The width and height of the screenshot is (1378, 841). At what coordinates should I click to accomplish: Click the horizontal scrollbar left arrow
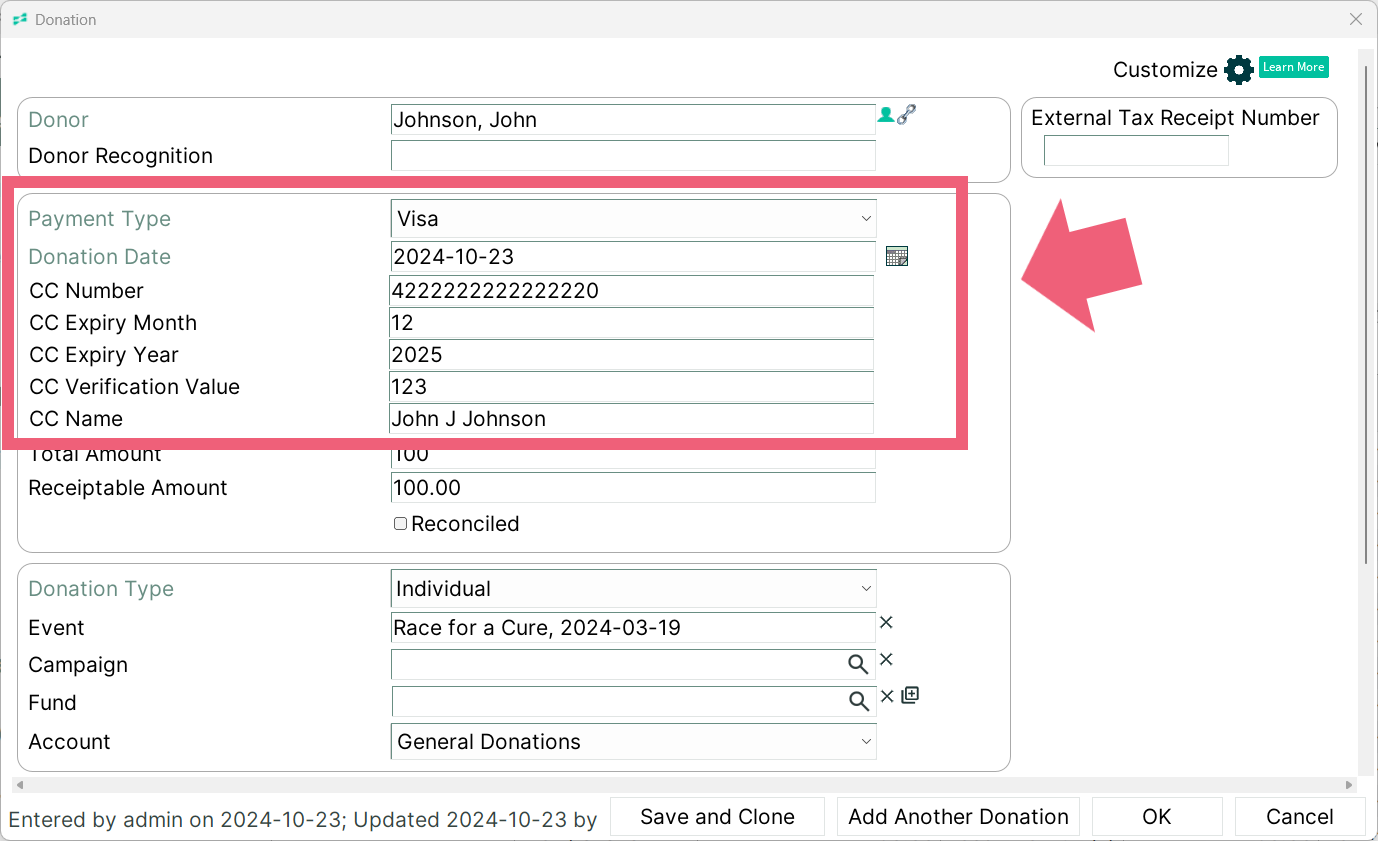20,785
